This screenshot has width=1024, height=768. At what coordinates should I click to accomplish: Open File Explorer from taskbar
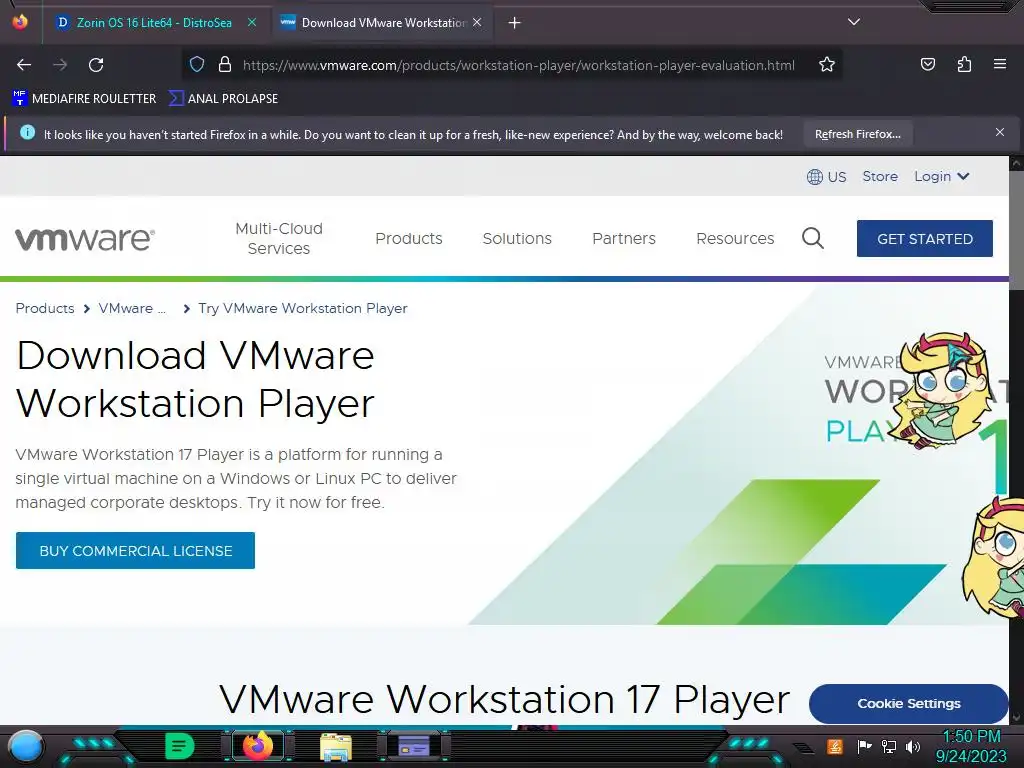click(x=336, y=747)
